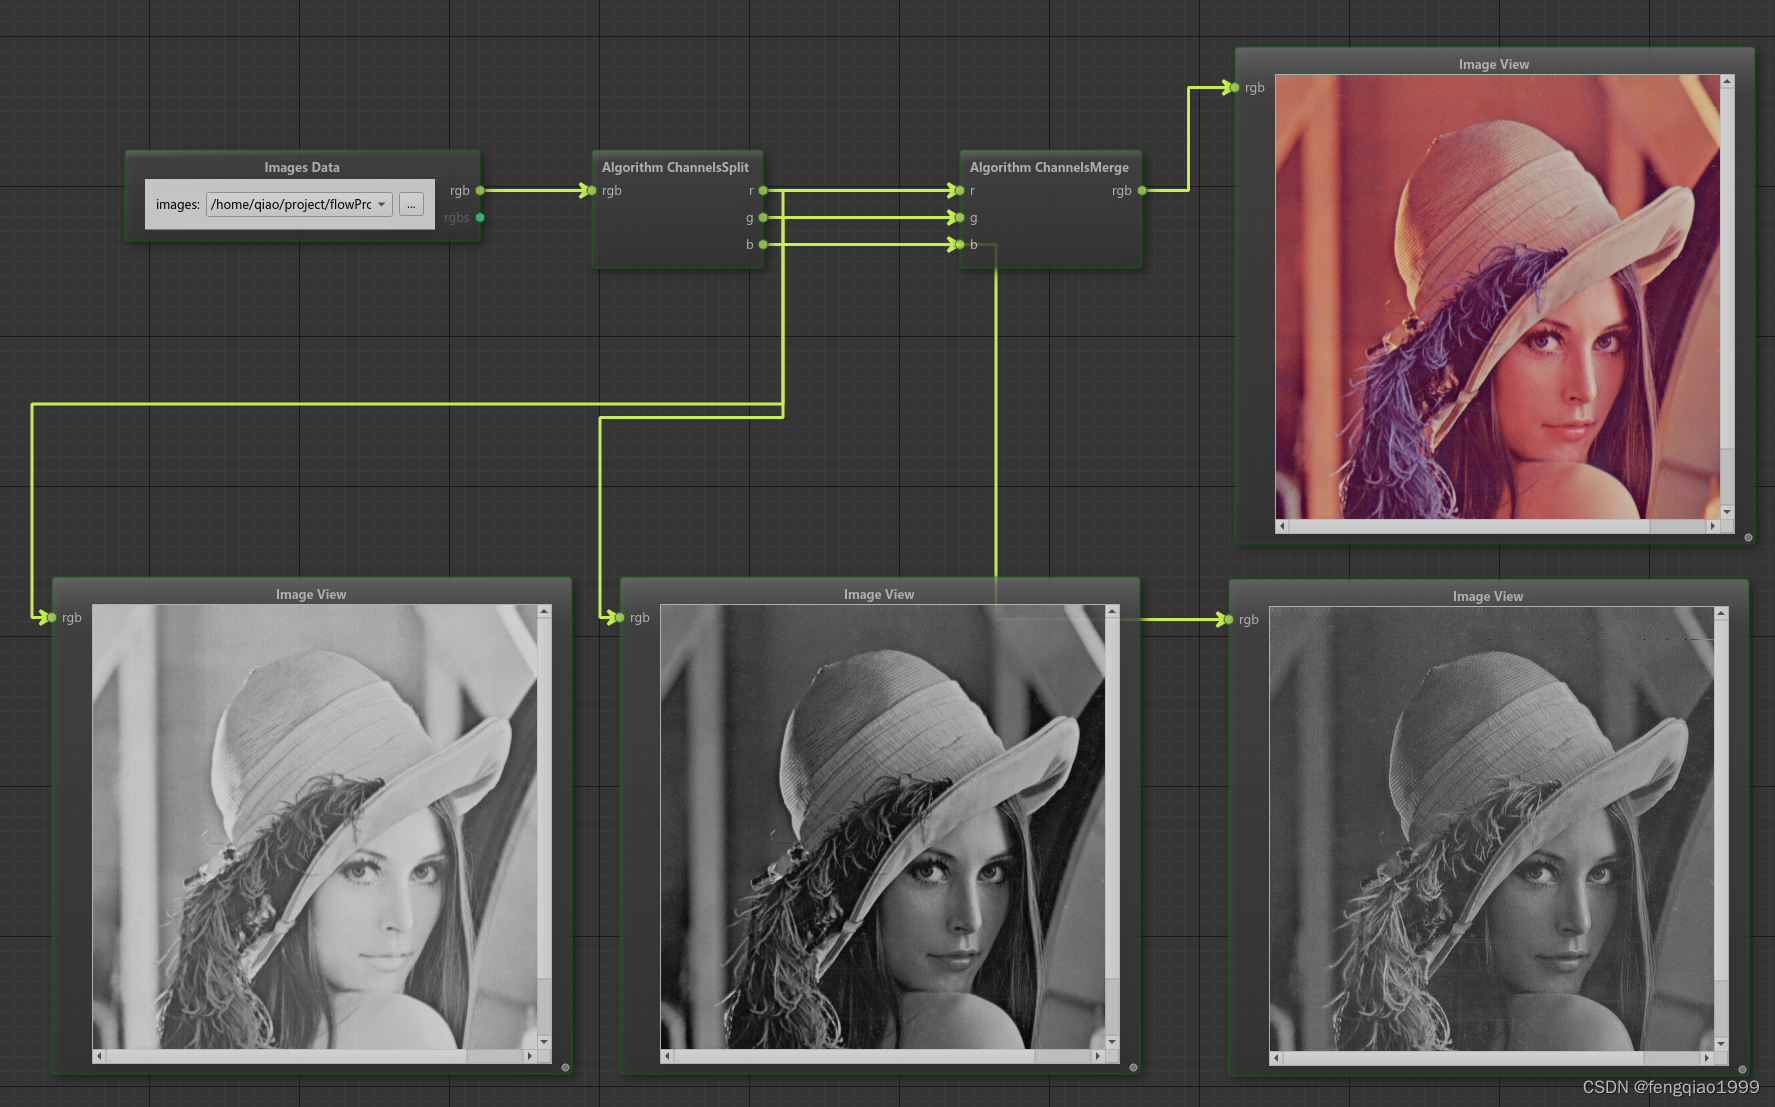Click the color Lena image thumbnail
Image resolution: width=1775 pixels, height=1107 pixels.
pyautogui.click(x=1498, y=297)
